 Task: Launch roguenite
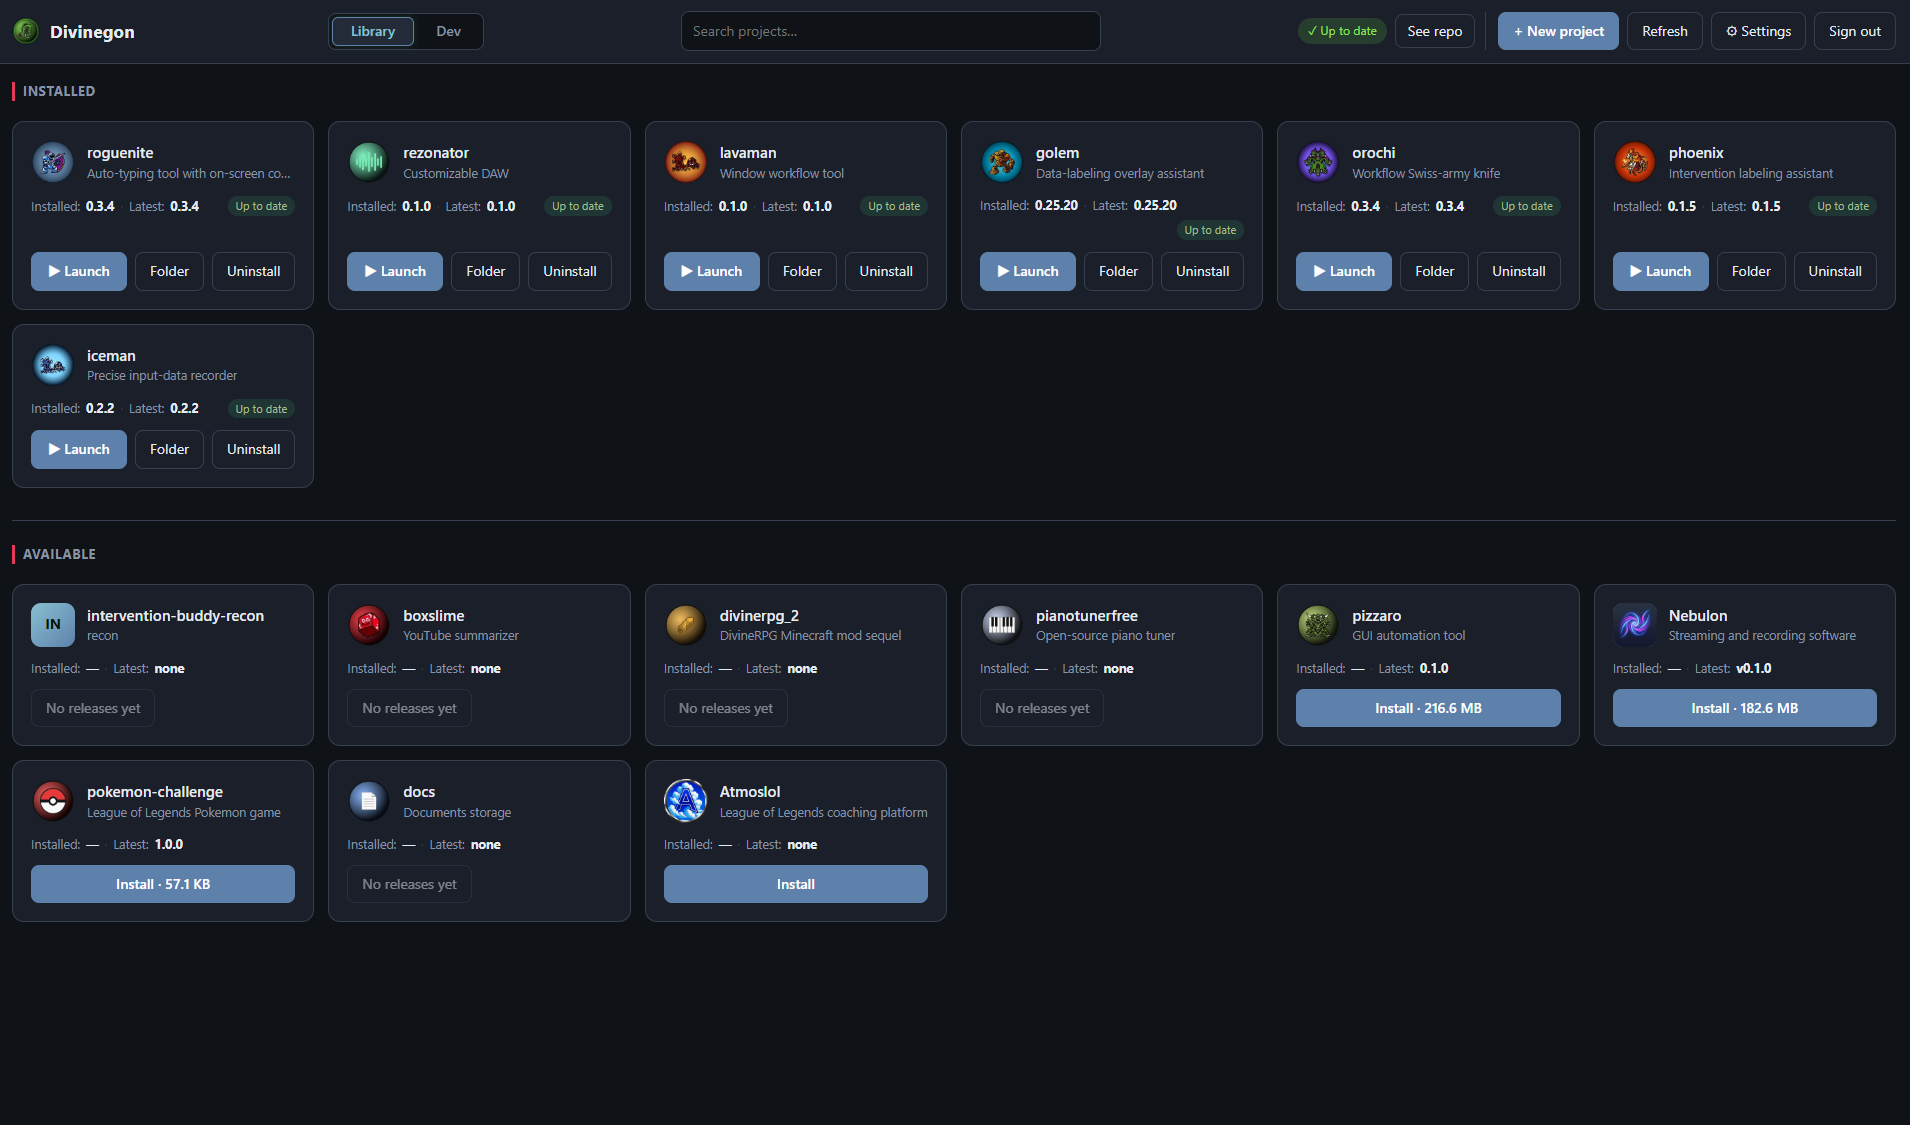(79, 271)
